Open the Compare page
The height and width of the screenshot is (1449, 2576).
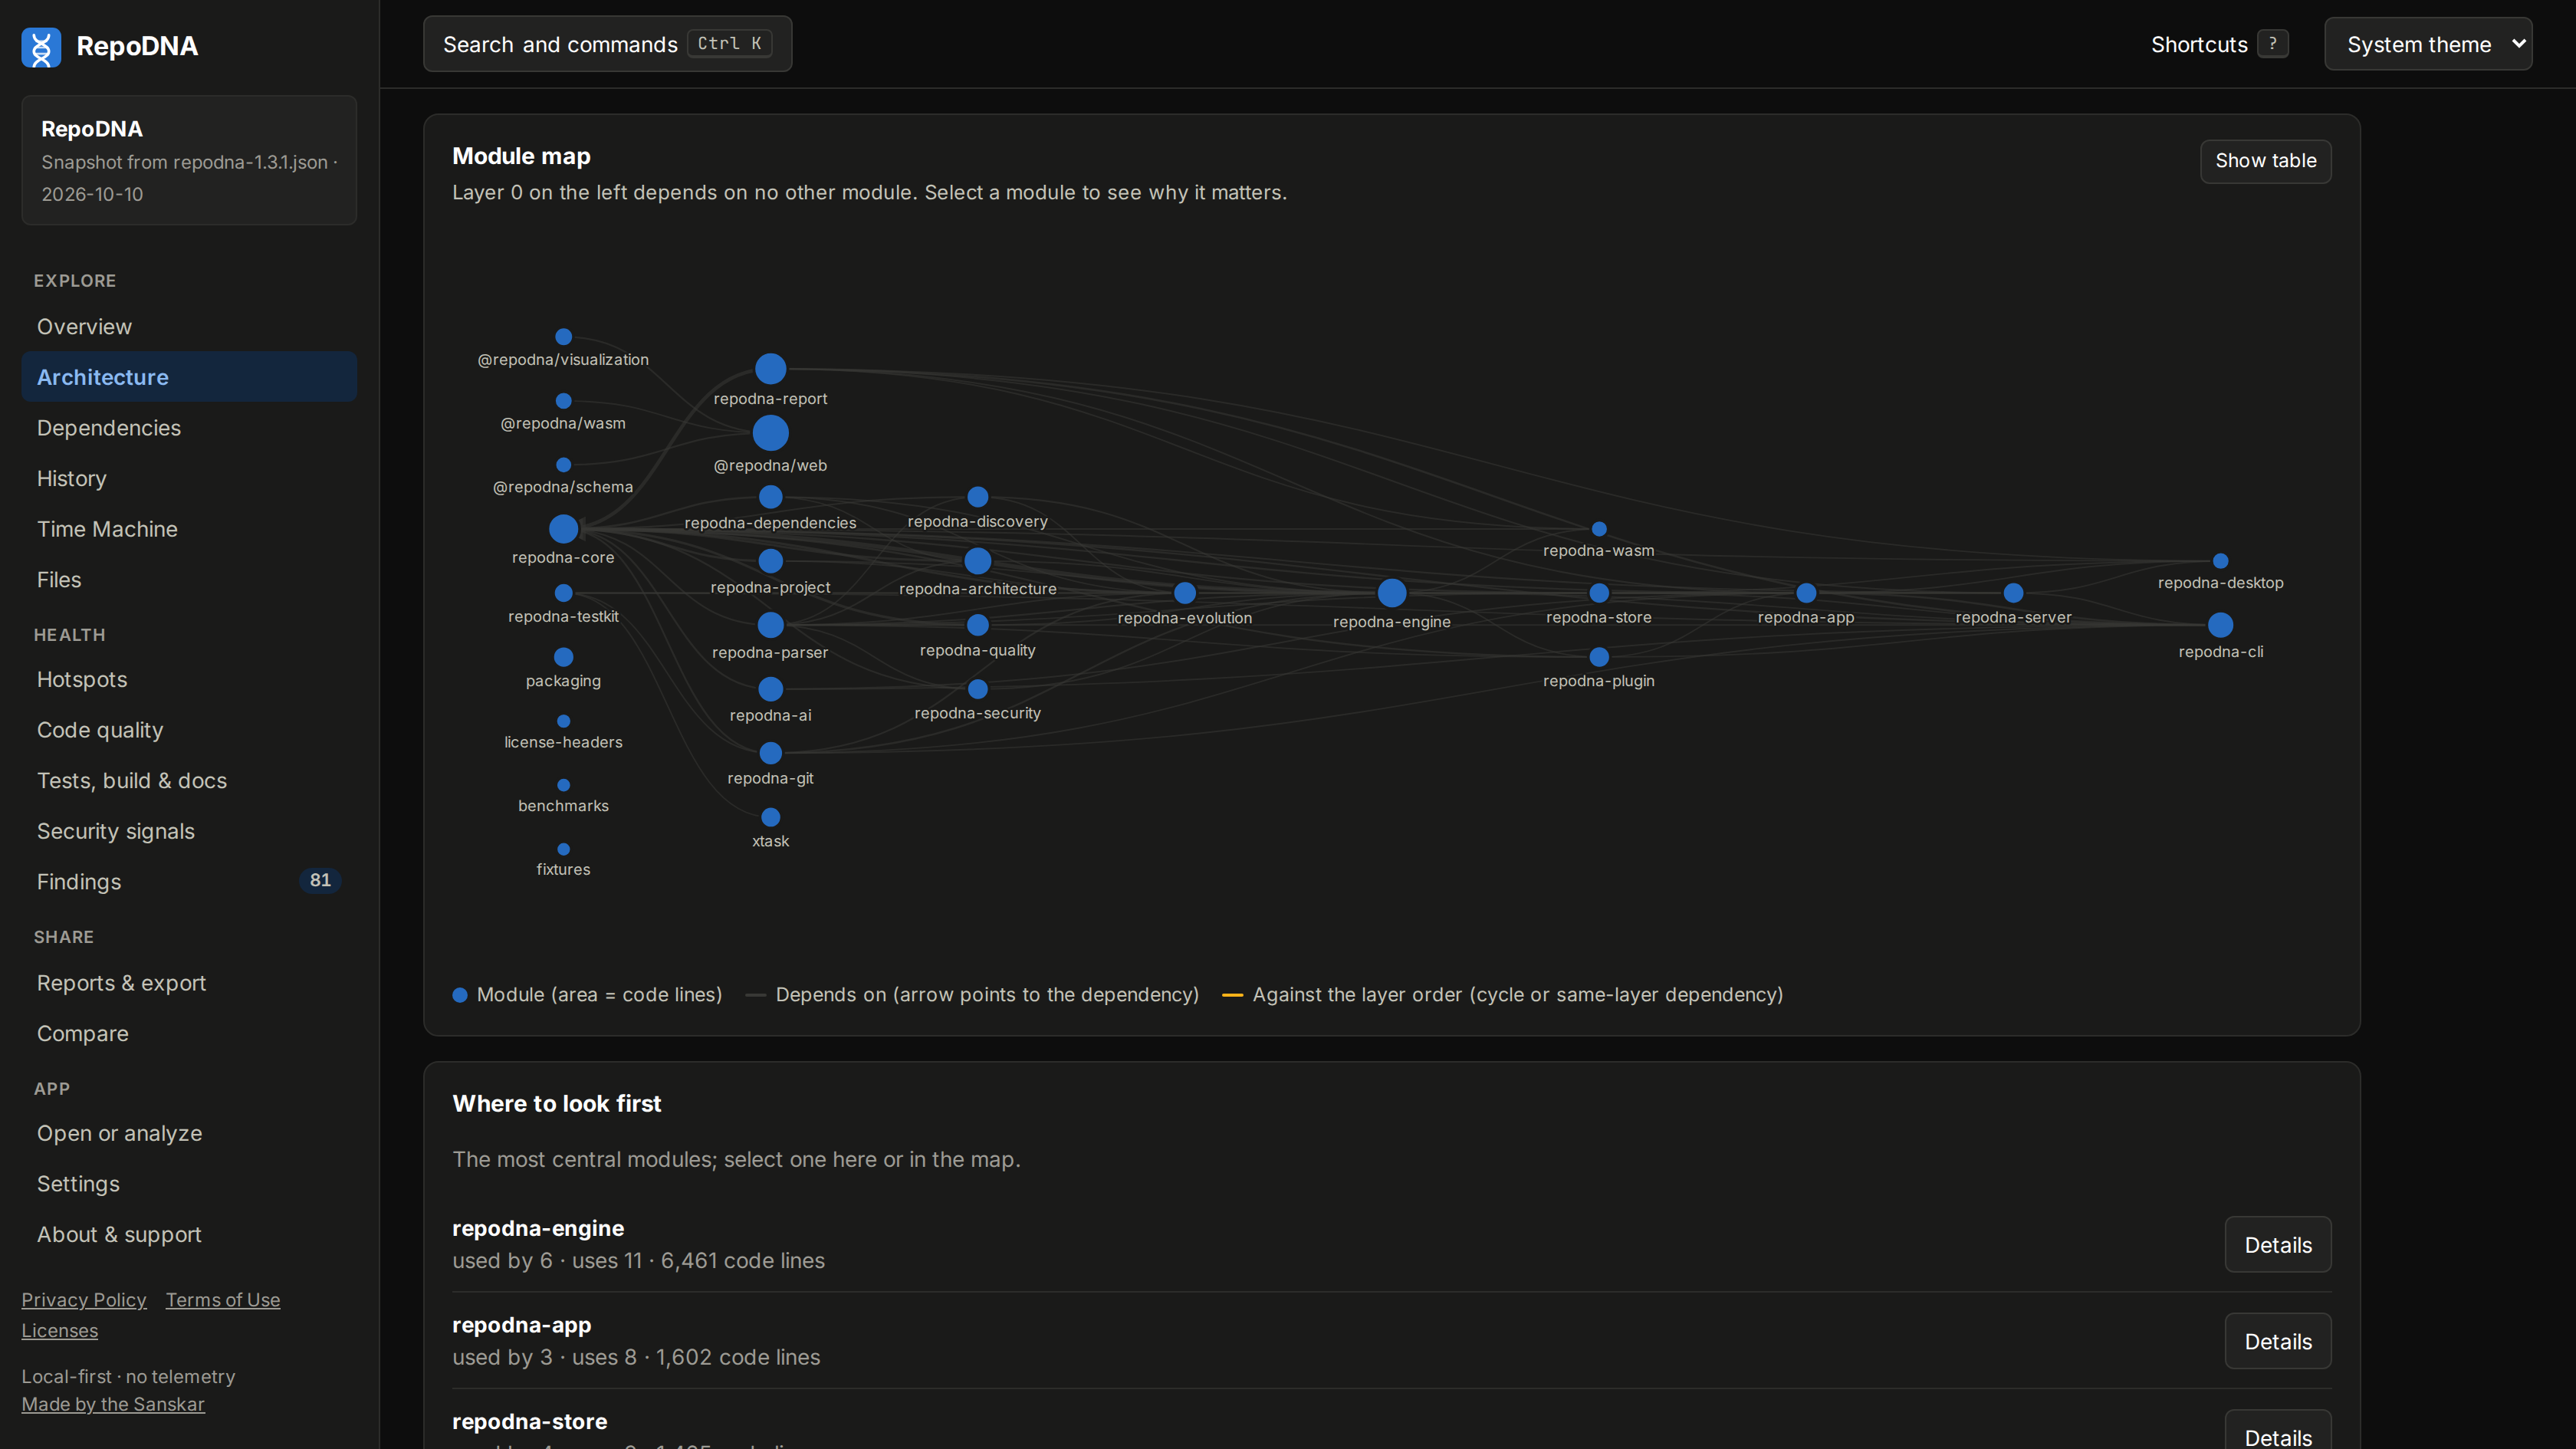click(189, 1033)
